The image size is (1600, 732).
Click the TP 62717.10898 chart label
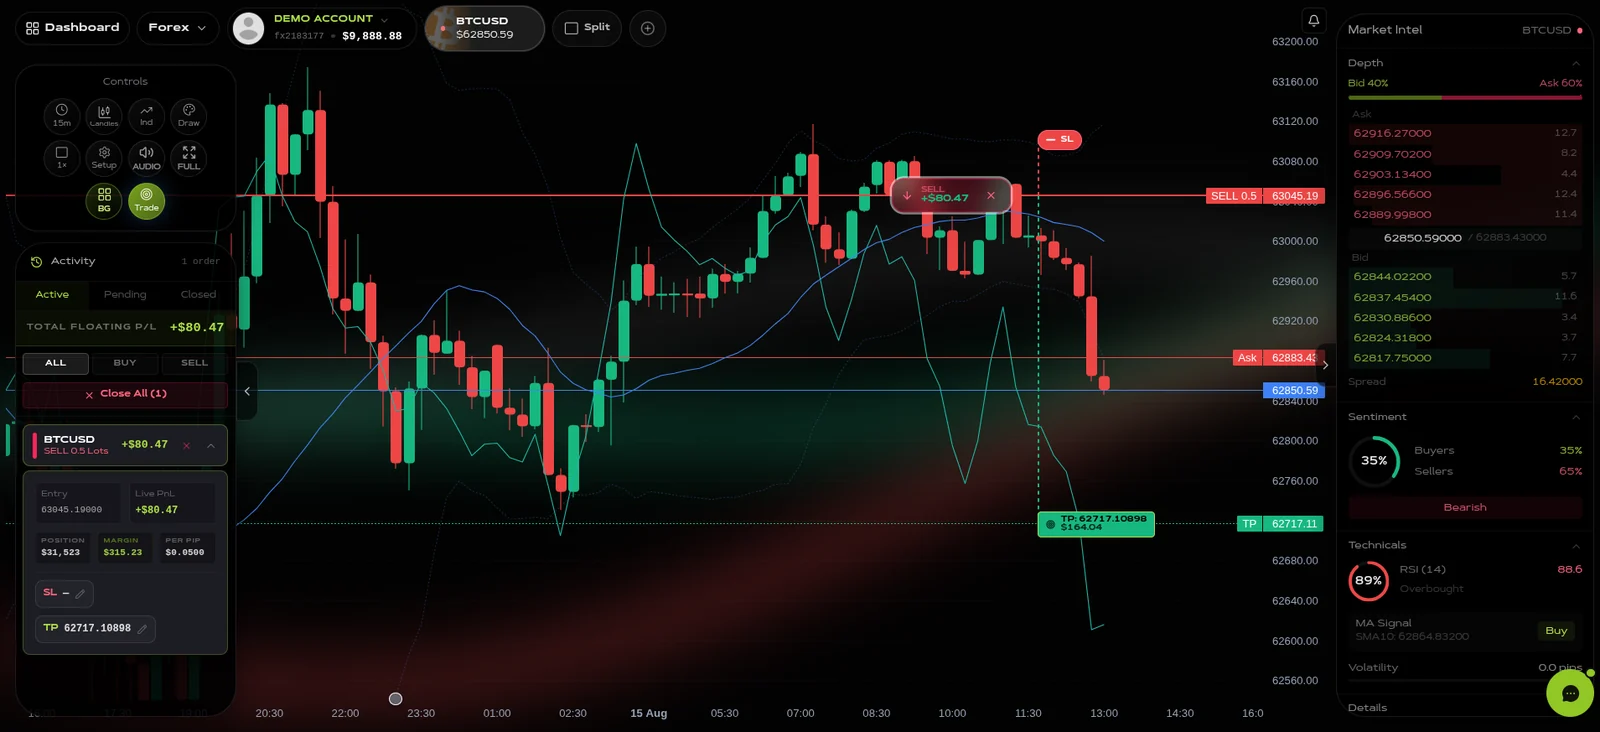(1096, 523)
